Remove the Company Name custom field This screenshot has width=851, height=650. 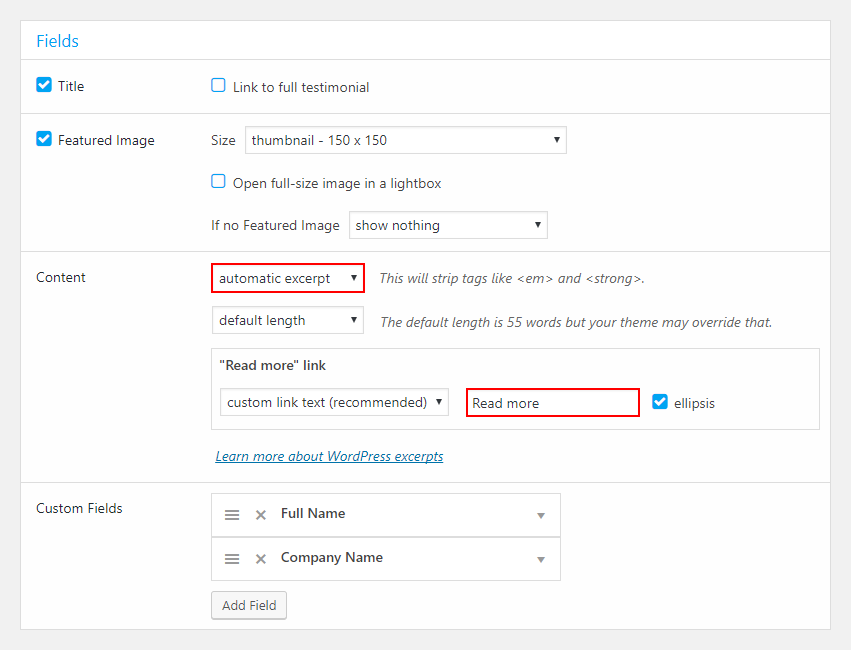tap(261, 559)
